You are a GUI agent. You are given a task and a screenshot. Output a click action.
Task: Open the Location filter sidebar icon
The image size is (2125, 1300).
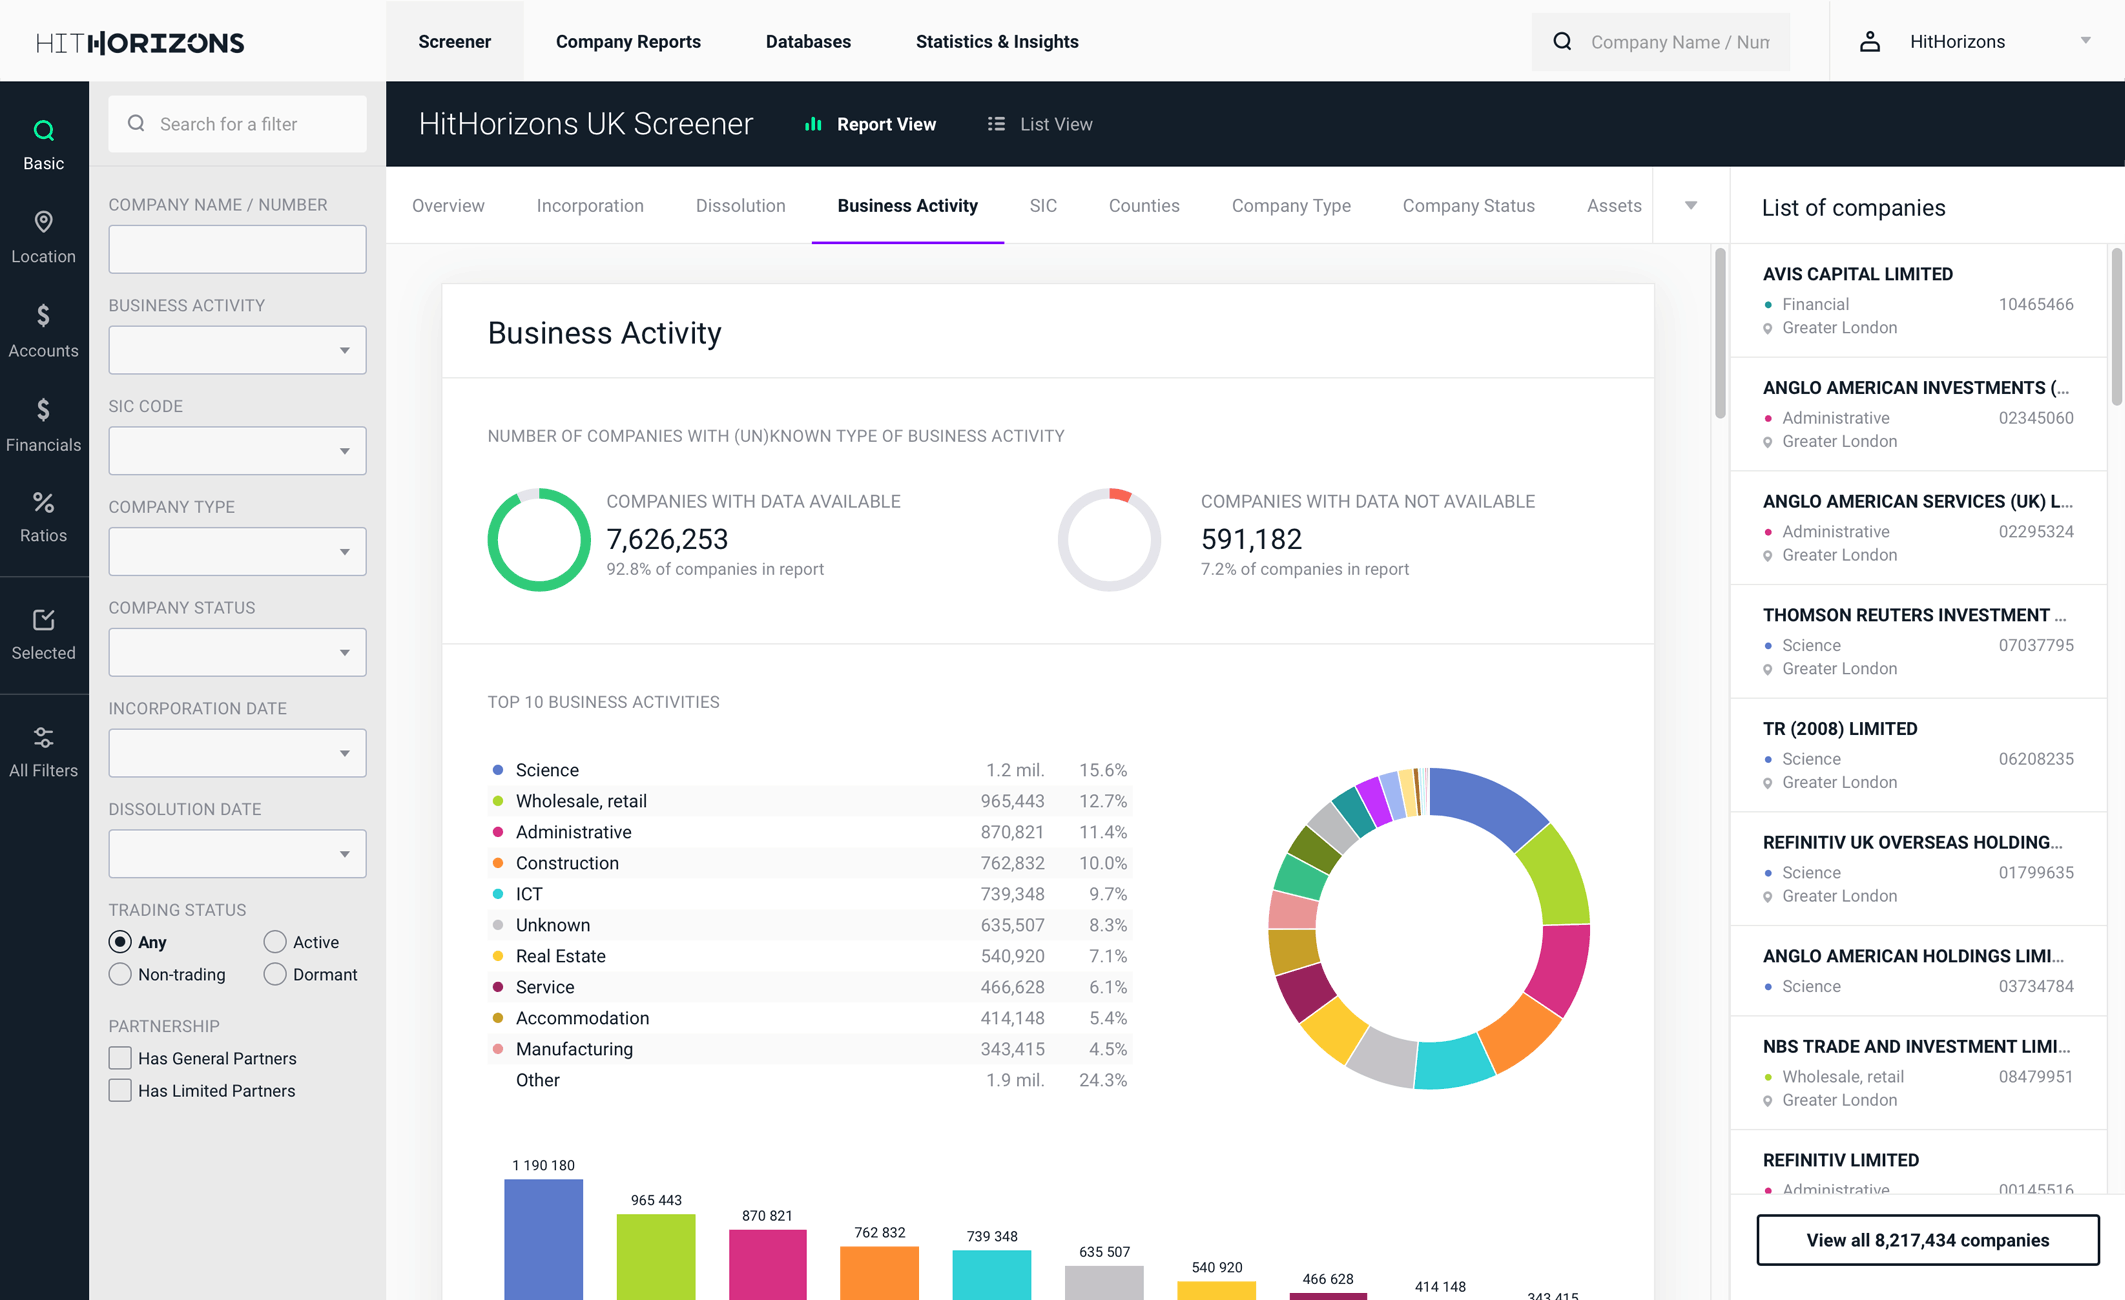click(x=43, y=222)
